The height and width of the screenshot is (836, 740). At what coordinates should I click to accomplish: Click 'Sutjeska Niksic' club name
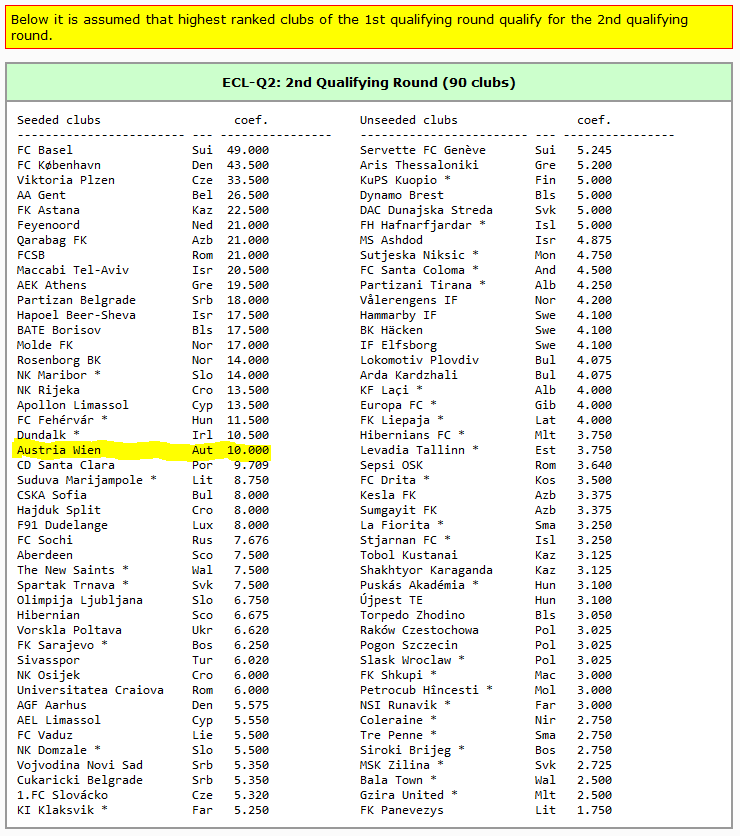[x=412, y=255]
